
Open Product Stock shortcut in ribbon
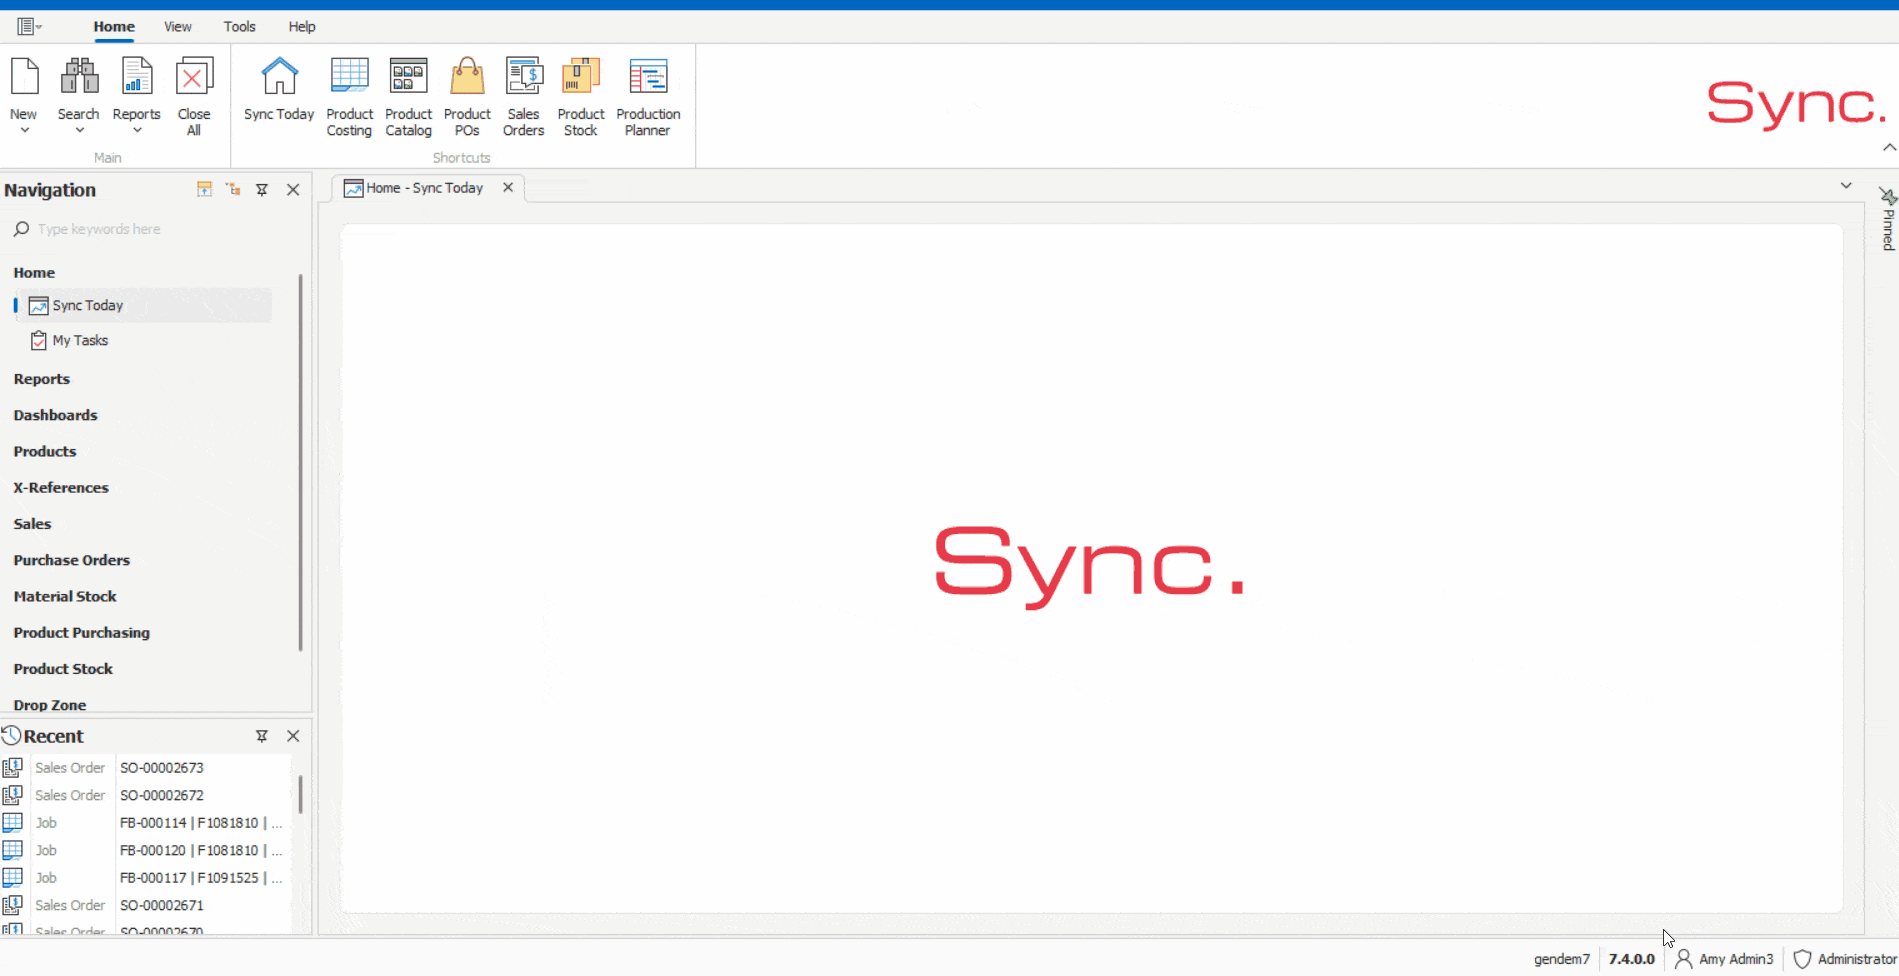click(x=581, y=96)
